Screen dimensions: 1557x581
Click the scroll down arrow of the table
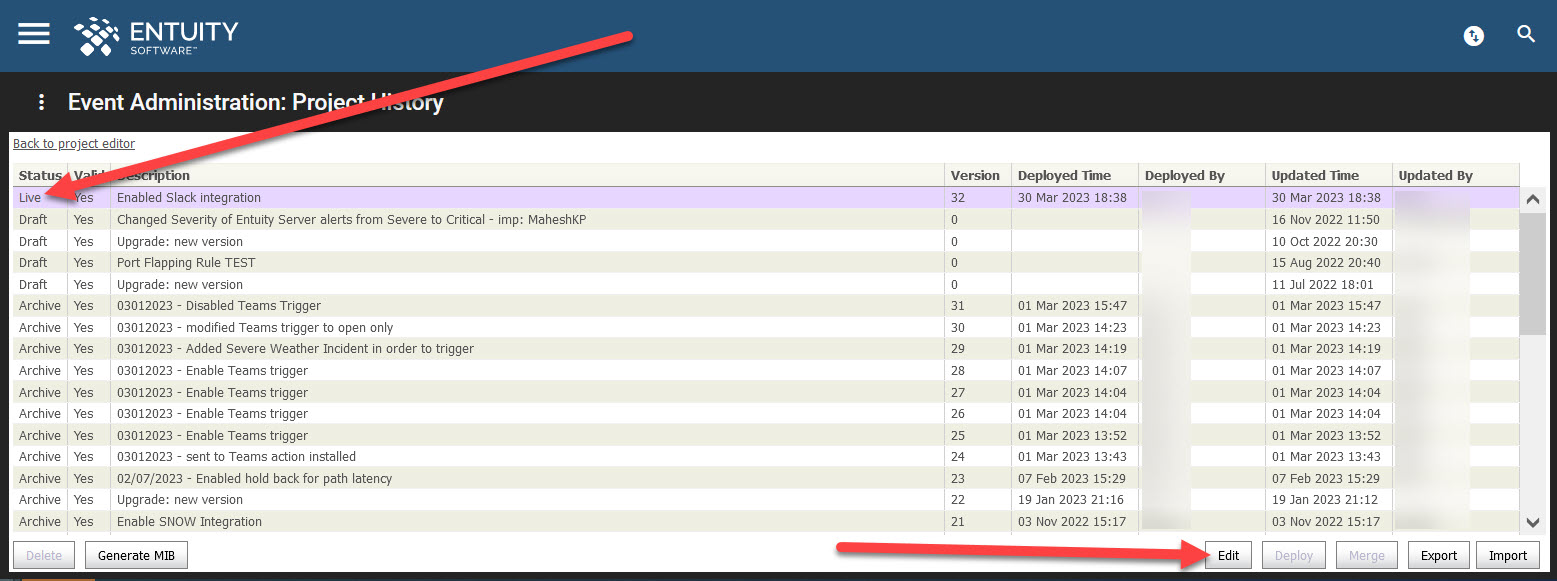(x=1532, y=522)
